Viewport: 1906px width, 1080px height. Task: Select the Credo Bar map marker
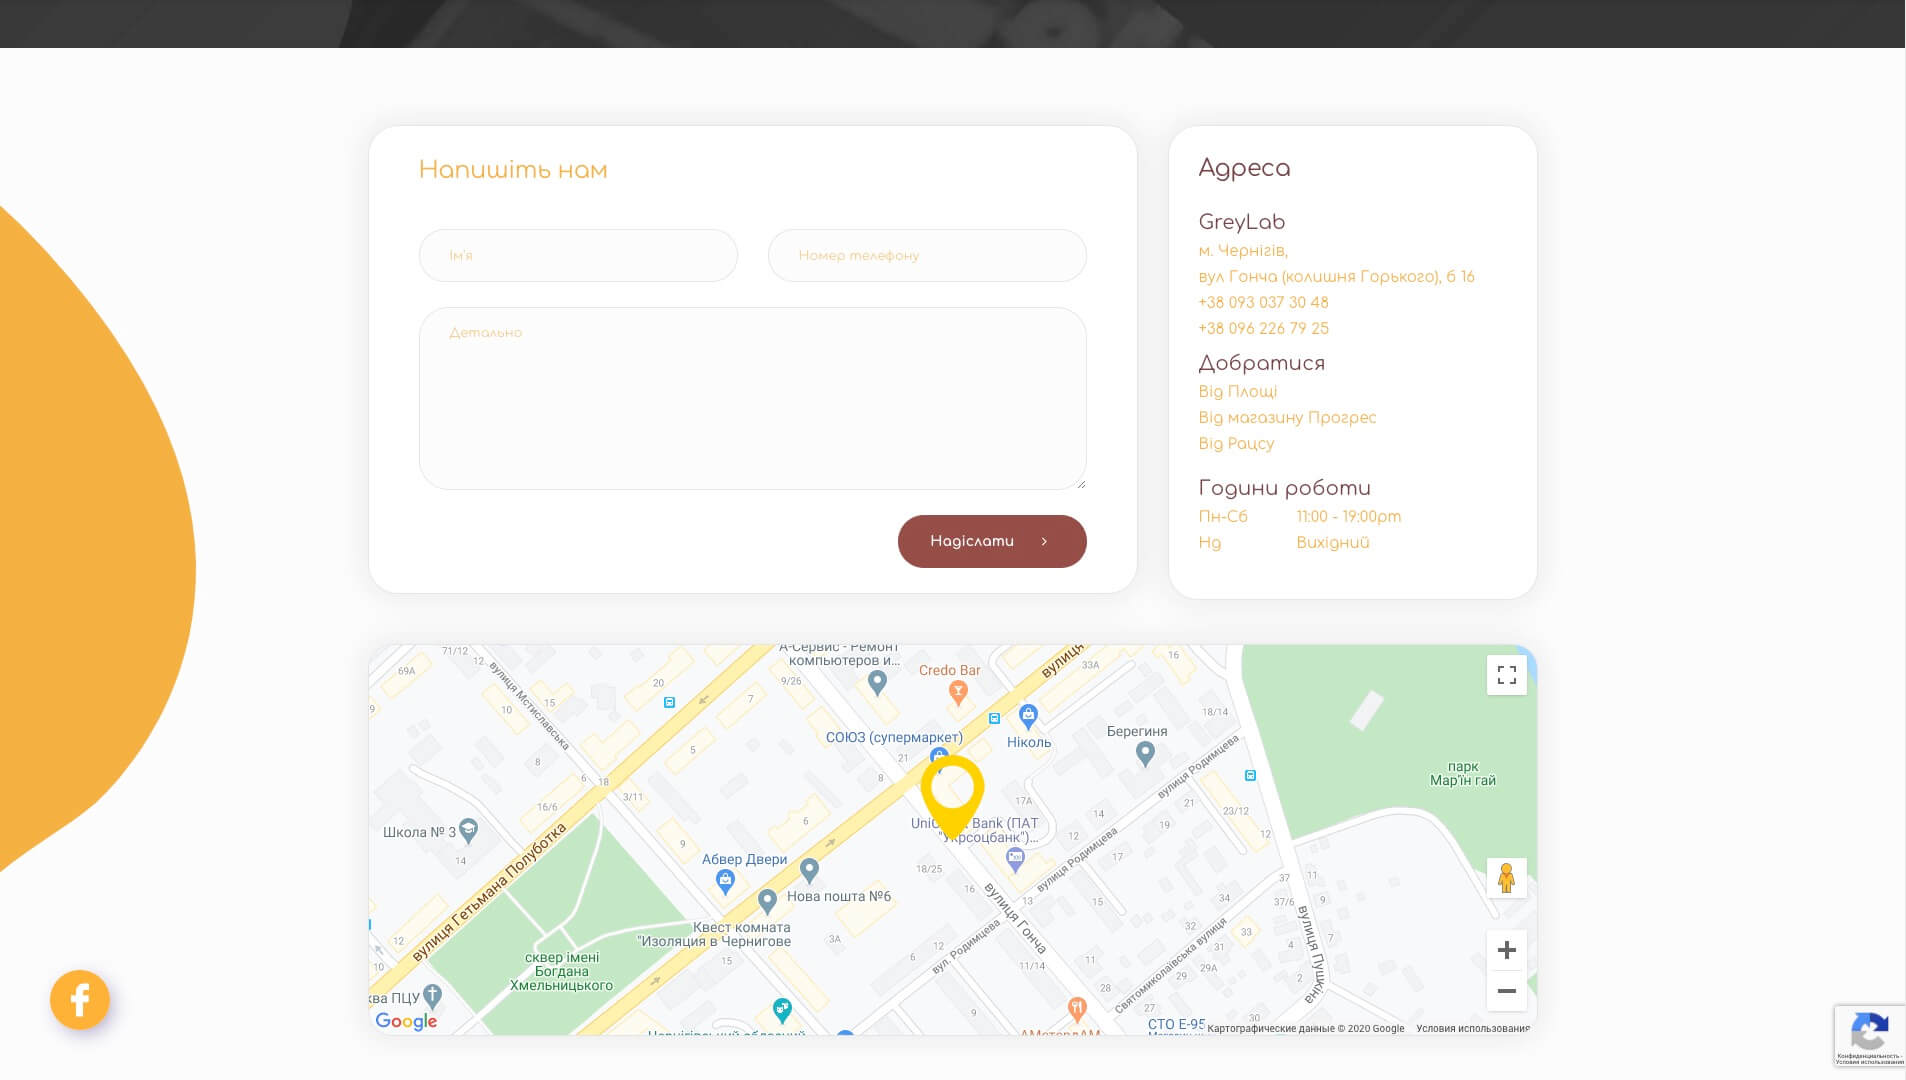(x=958, y=692)
